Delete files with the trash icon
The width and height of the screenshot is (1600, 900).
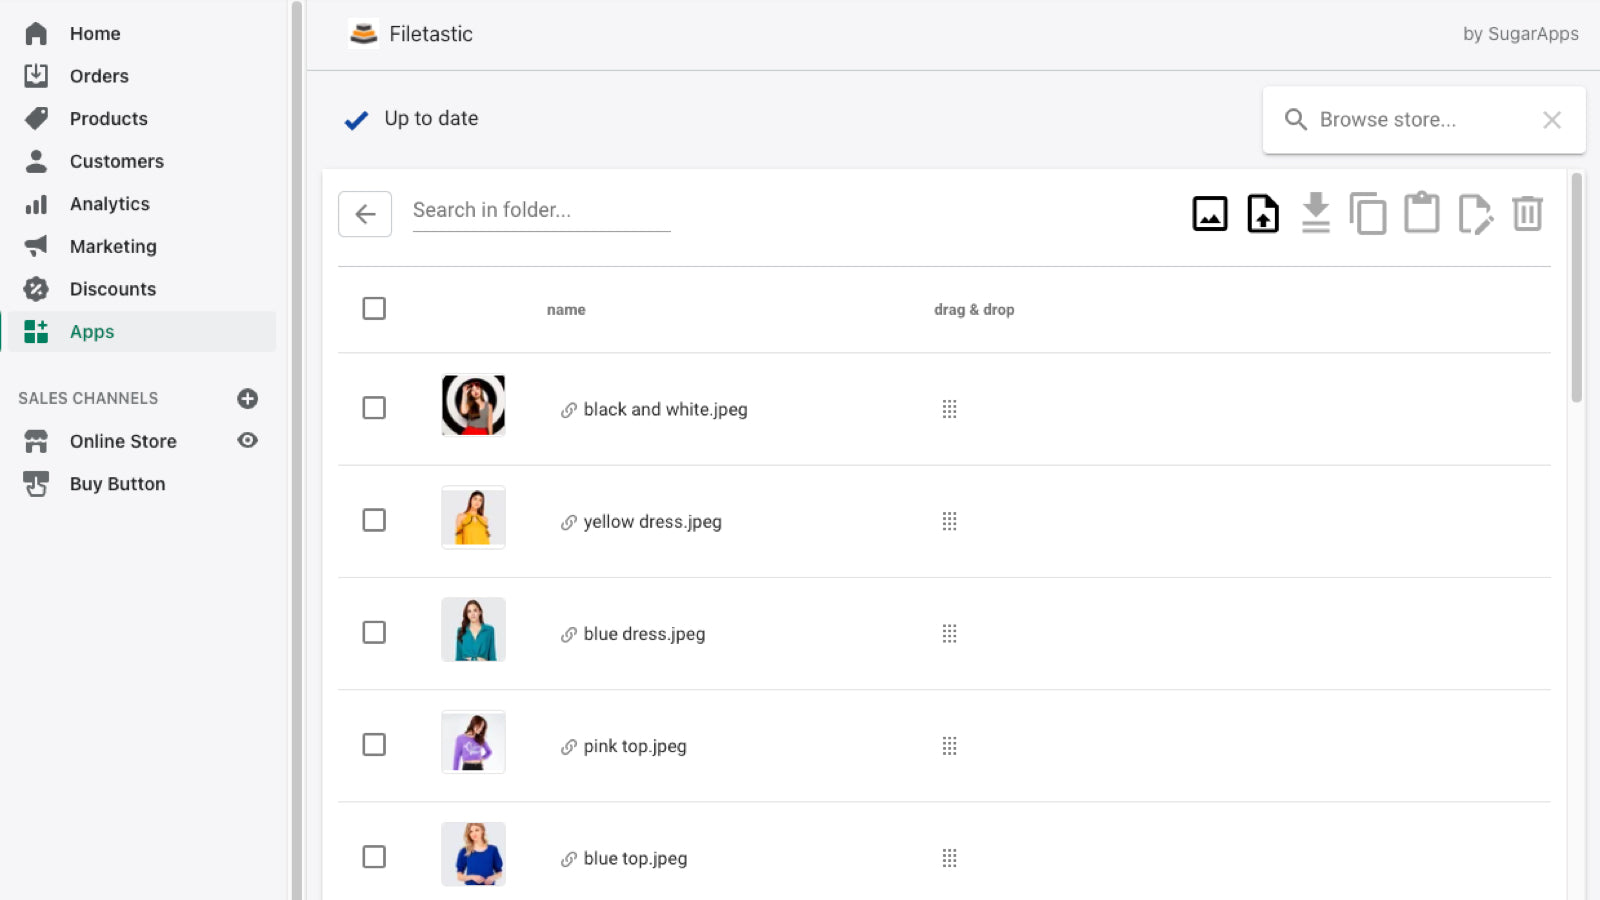pos(1527,213)
